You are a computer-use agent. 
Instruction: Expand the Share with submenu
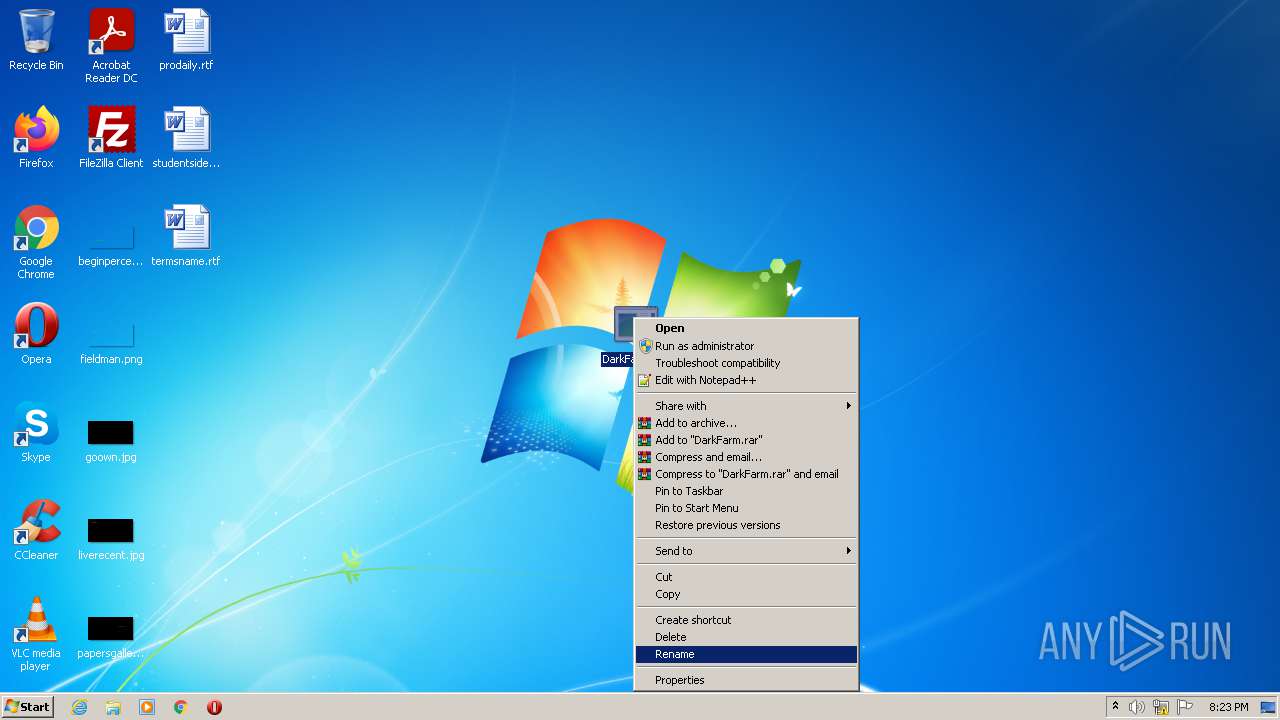(747, 406)
